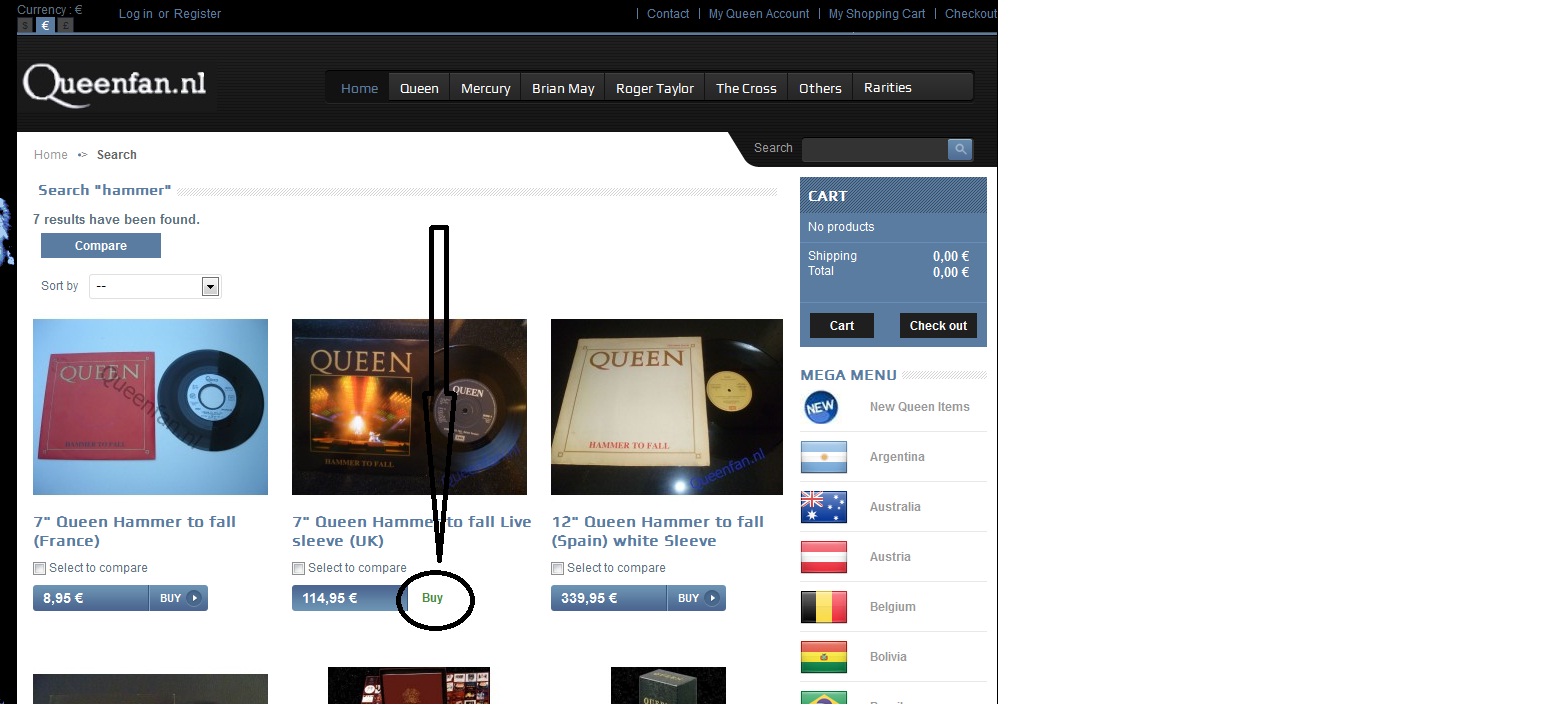This screenshot has width=1564, height=720.
Task: Open the Austria flag icon
Action: coord(824,557)
